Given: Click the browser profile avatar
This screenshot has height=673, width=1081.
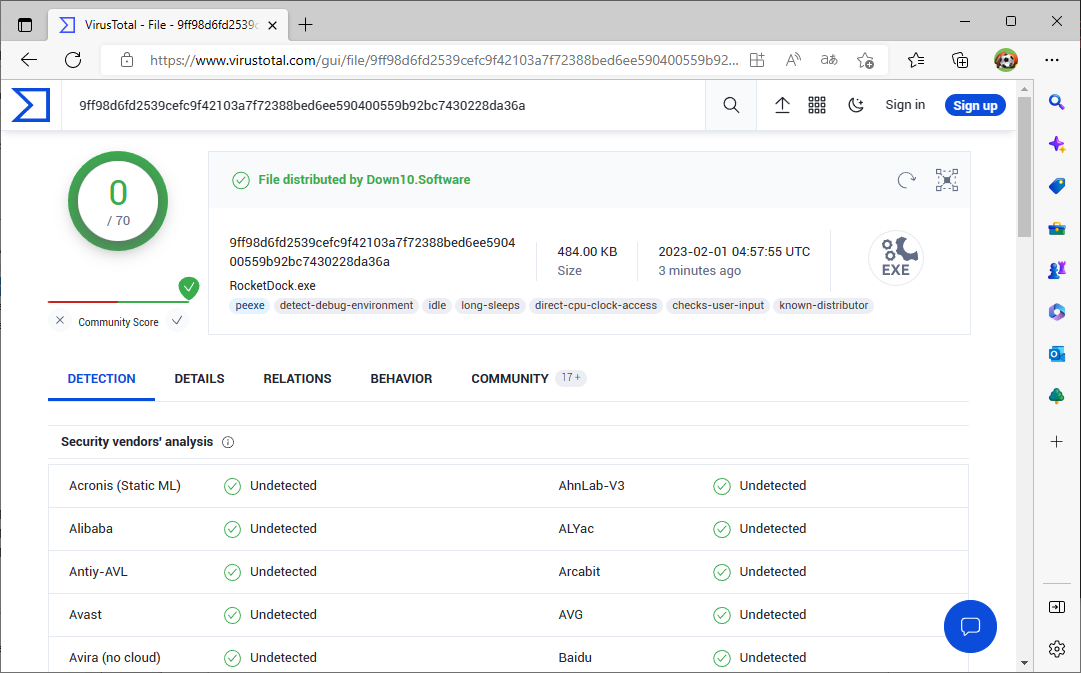Looking at the screenshot, I should click(x=1006, y=60).
